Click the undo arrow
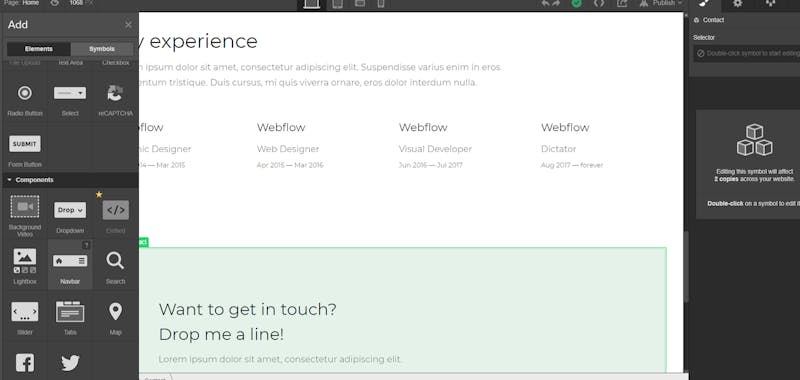The image size is (800, 380). point(545,3)
